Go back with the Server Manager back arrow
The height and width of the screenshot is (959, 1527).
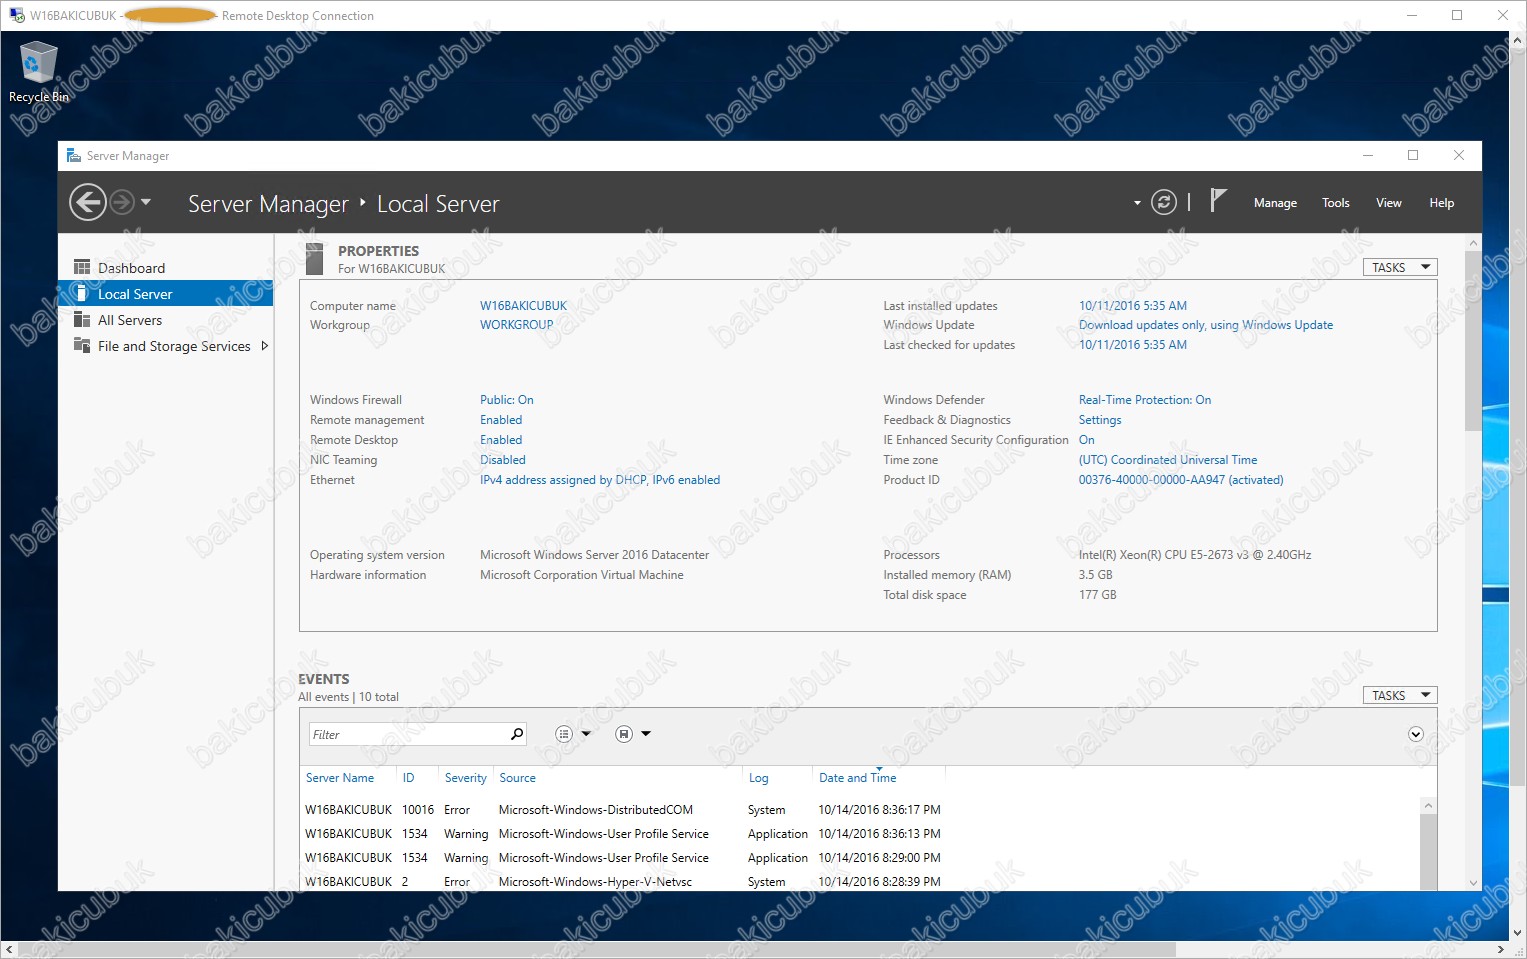(x=88, y=203)
